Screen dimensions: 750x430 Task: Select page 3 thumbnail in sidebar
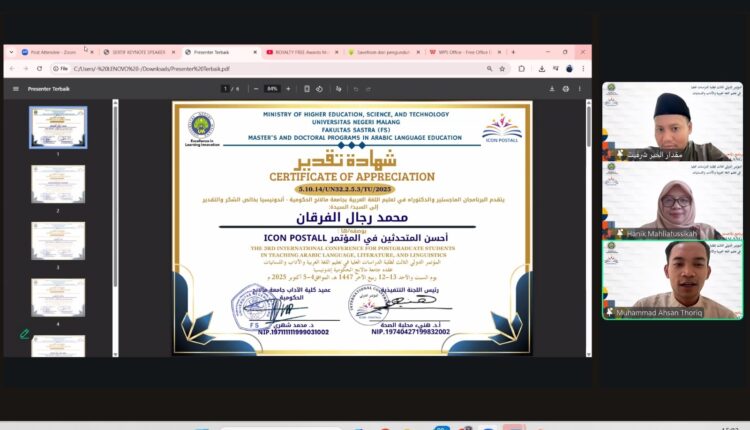click(58, 240)
